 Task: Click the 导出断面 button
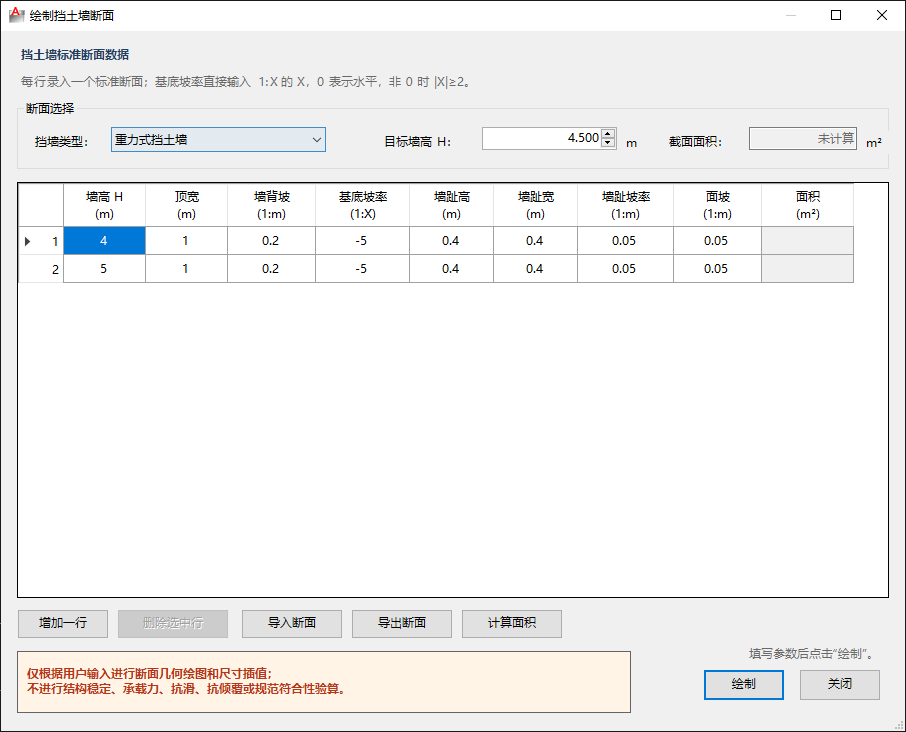(x=402, y=623)
